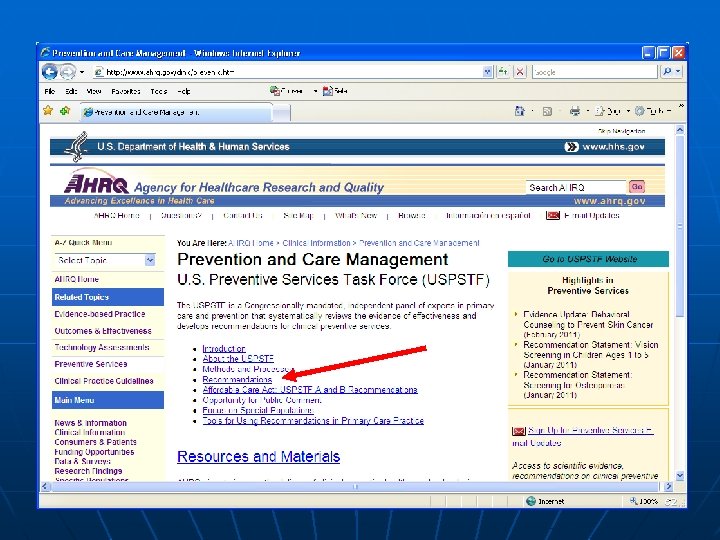Click inside the Google search box
720x540 pixels.
(x=594, y=72)
